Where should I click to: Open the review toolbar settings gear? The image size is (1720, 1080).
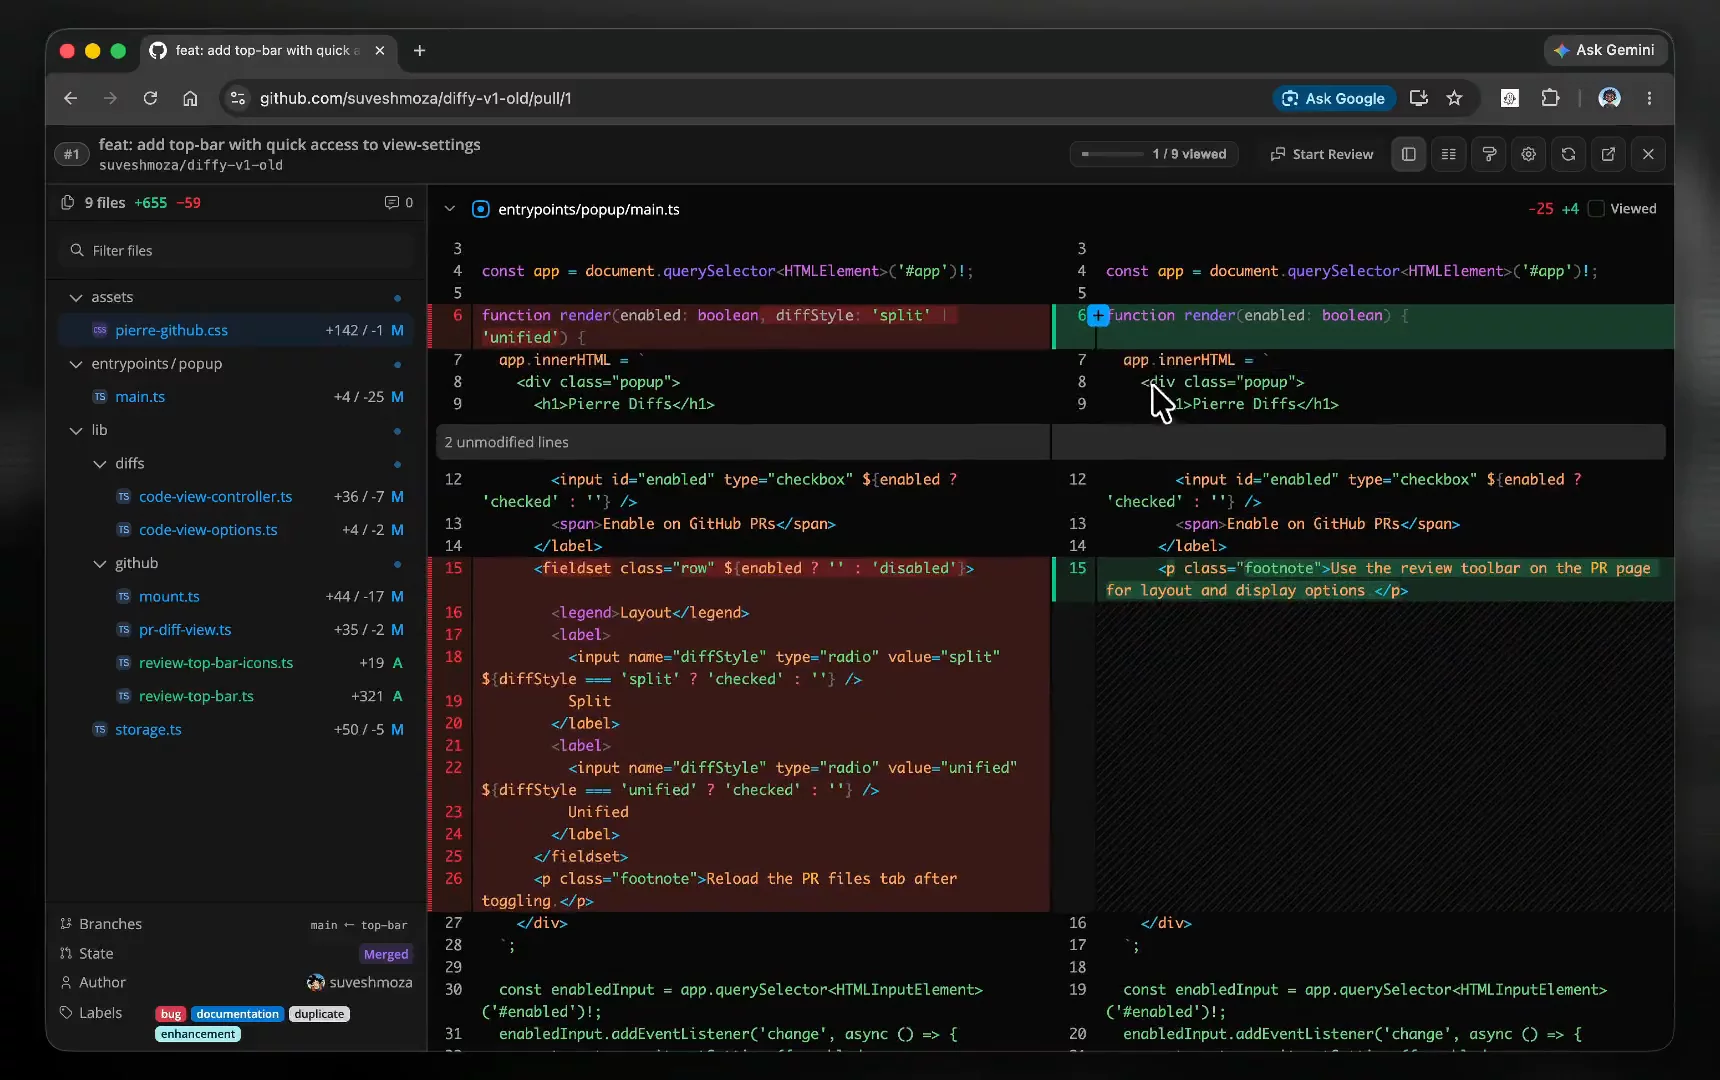(1528, 154)
